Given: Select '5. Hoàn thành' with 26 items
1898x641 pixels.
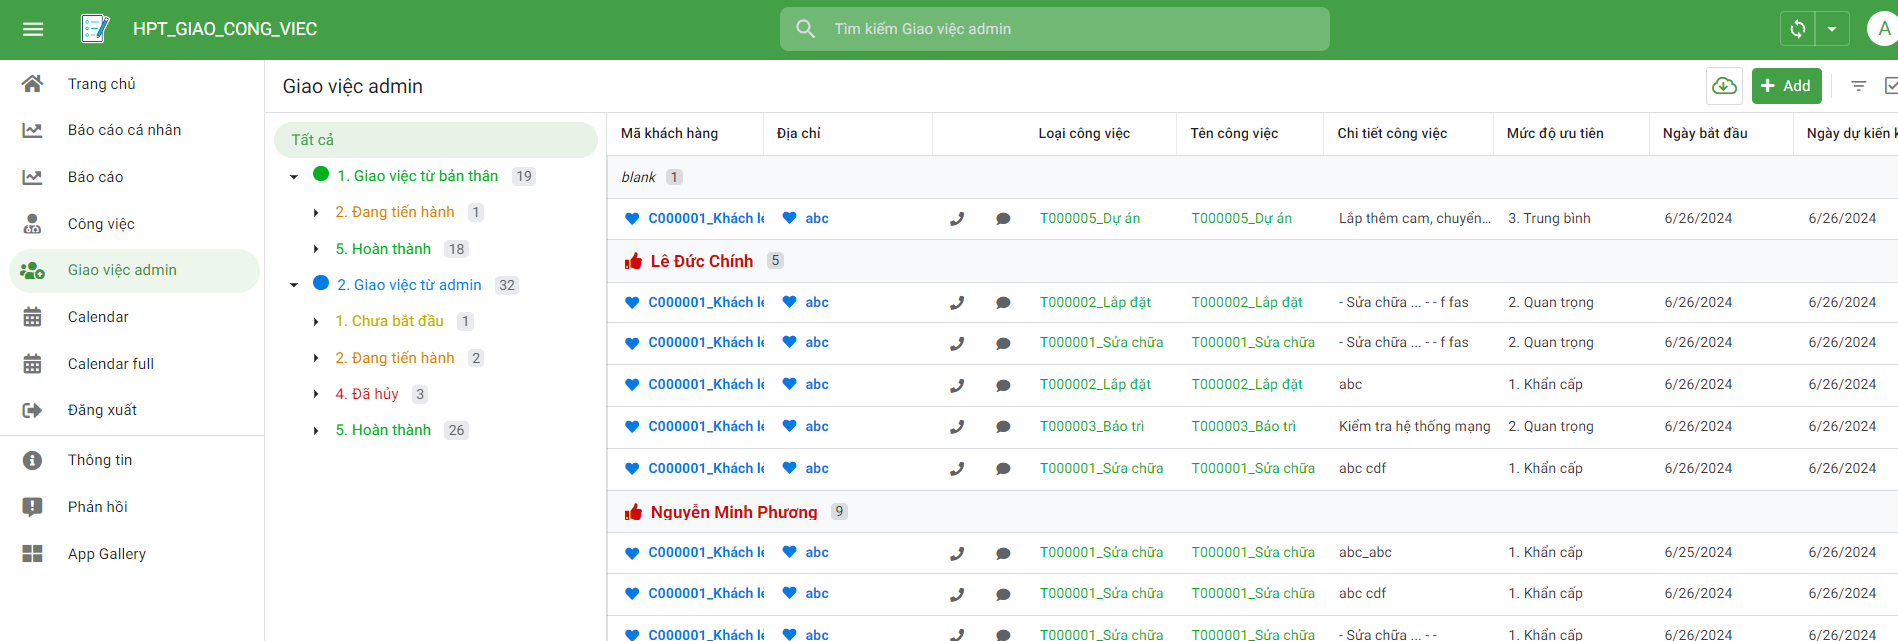Looking at the screenshot, I should coord(383,430).
